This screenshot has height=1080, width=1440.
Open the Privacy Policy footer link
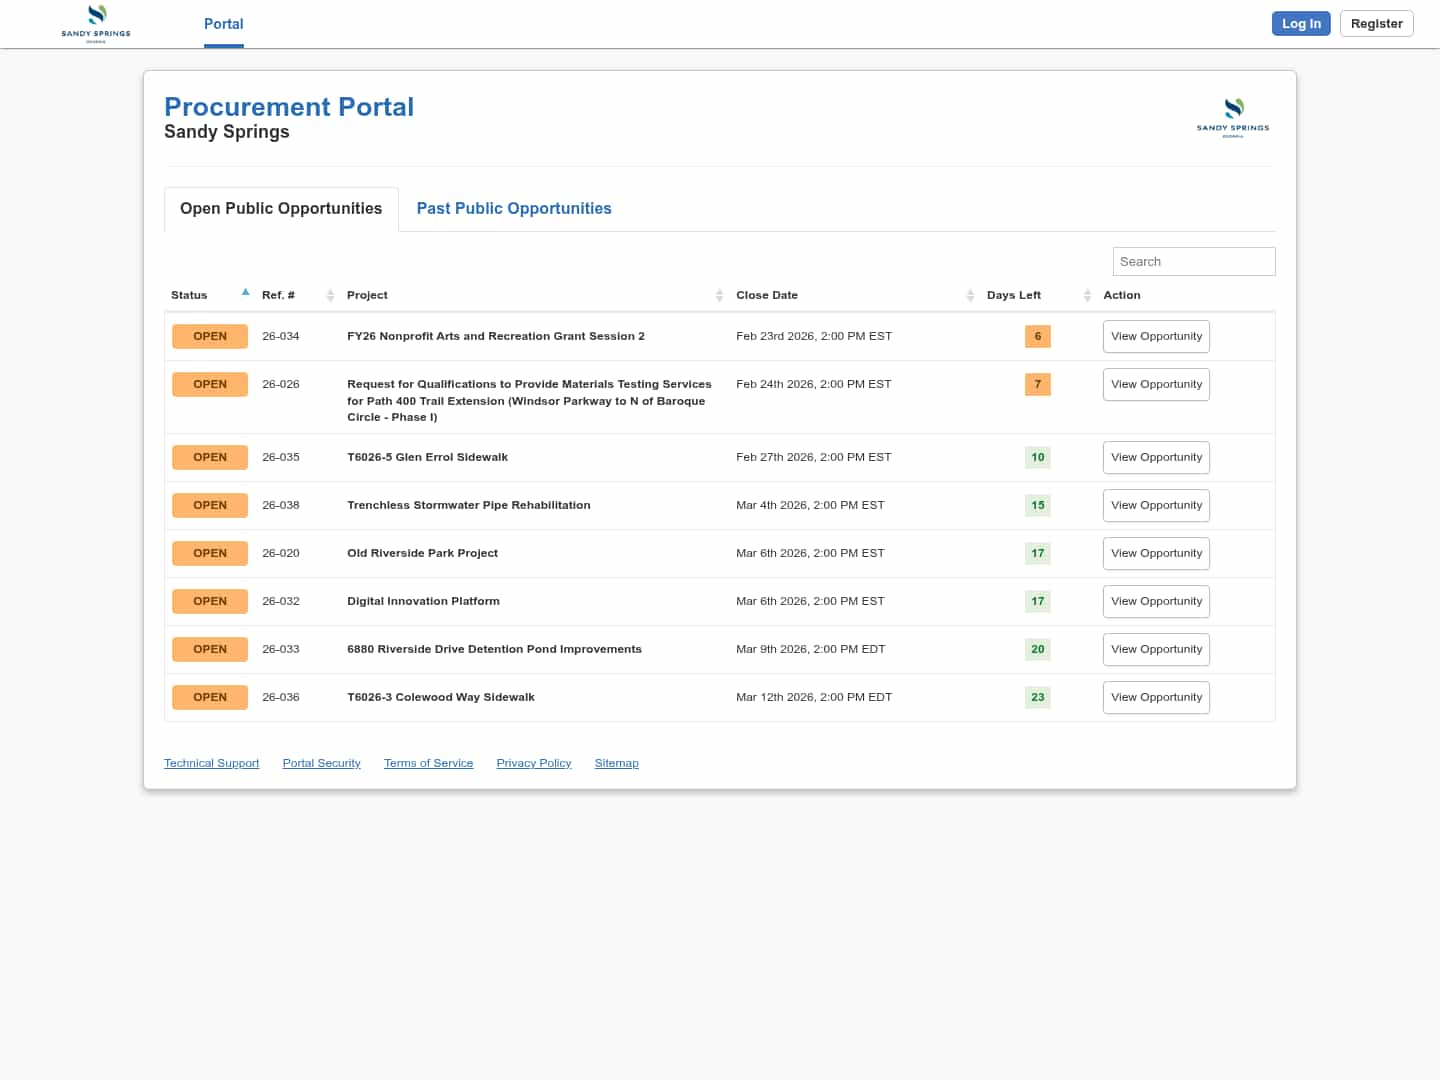point(534,763)
